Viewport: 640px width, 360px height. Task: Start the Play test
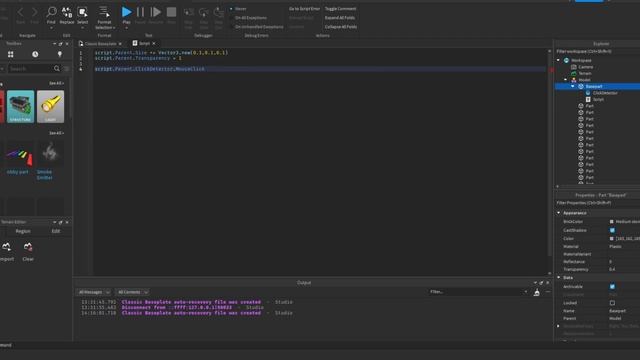coord(127,12)
